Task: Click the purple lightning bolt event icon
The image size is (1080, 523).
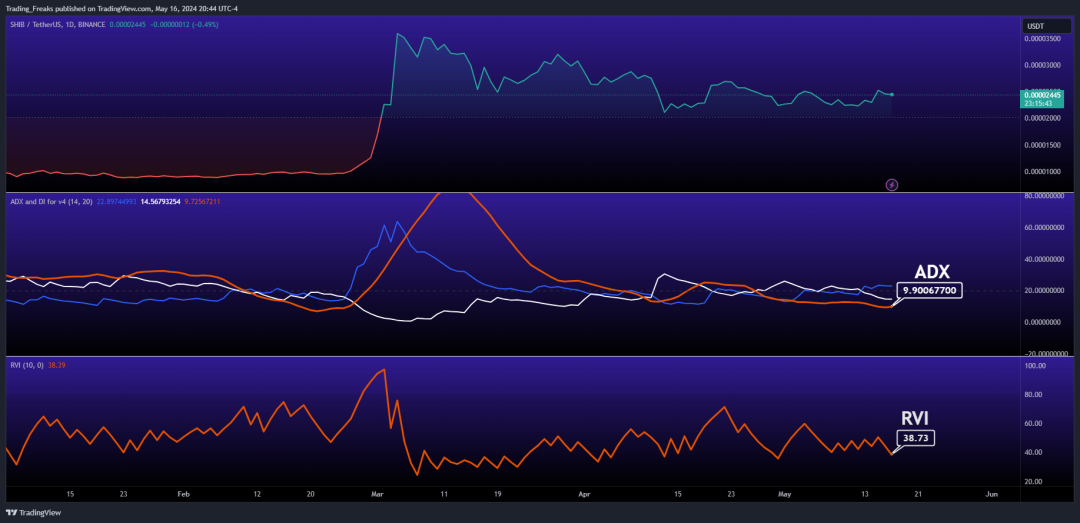Action: click(x=891, y=185)
